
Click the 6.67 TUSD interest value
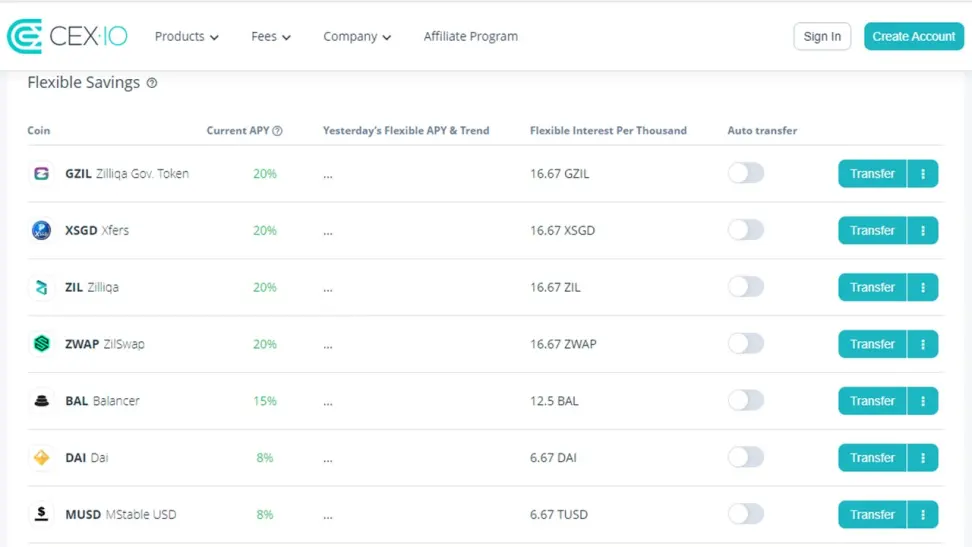point(559,514)
